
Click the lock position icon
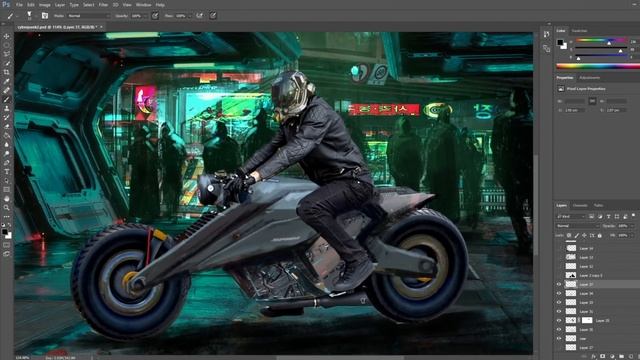coord(584,236)
